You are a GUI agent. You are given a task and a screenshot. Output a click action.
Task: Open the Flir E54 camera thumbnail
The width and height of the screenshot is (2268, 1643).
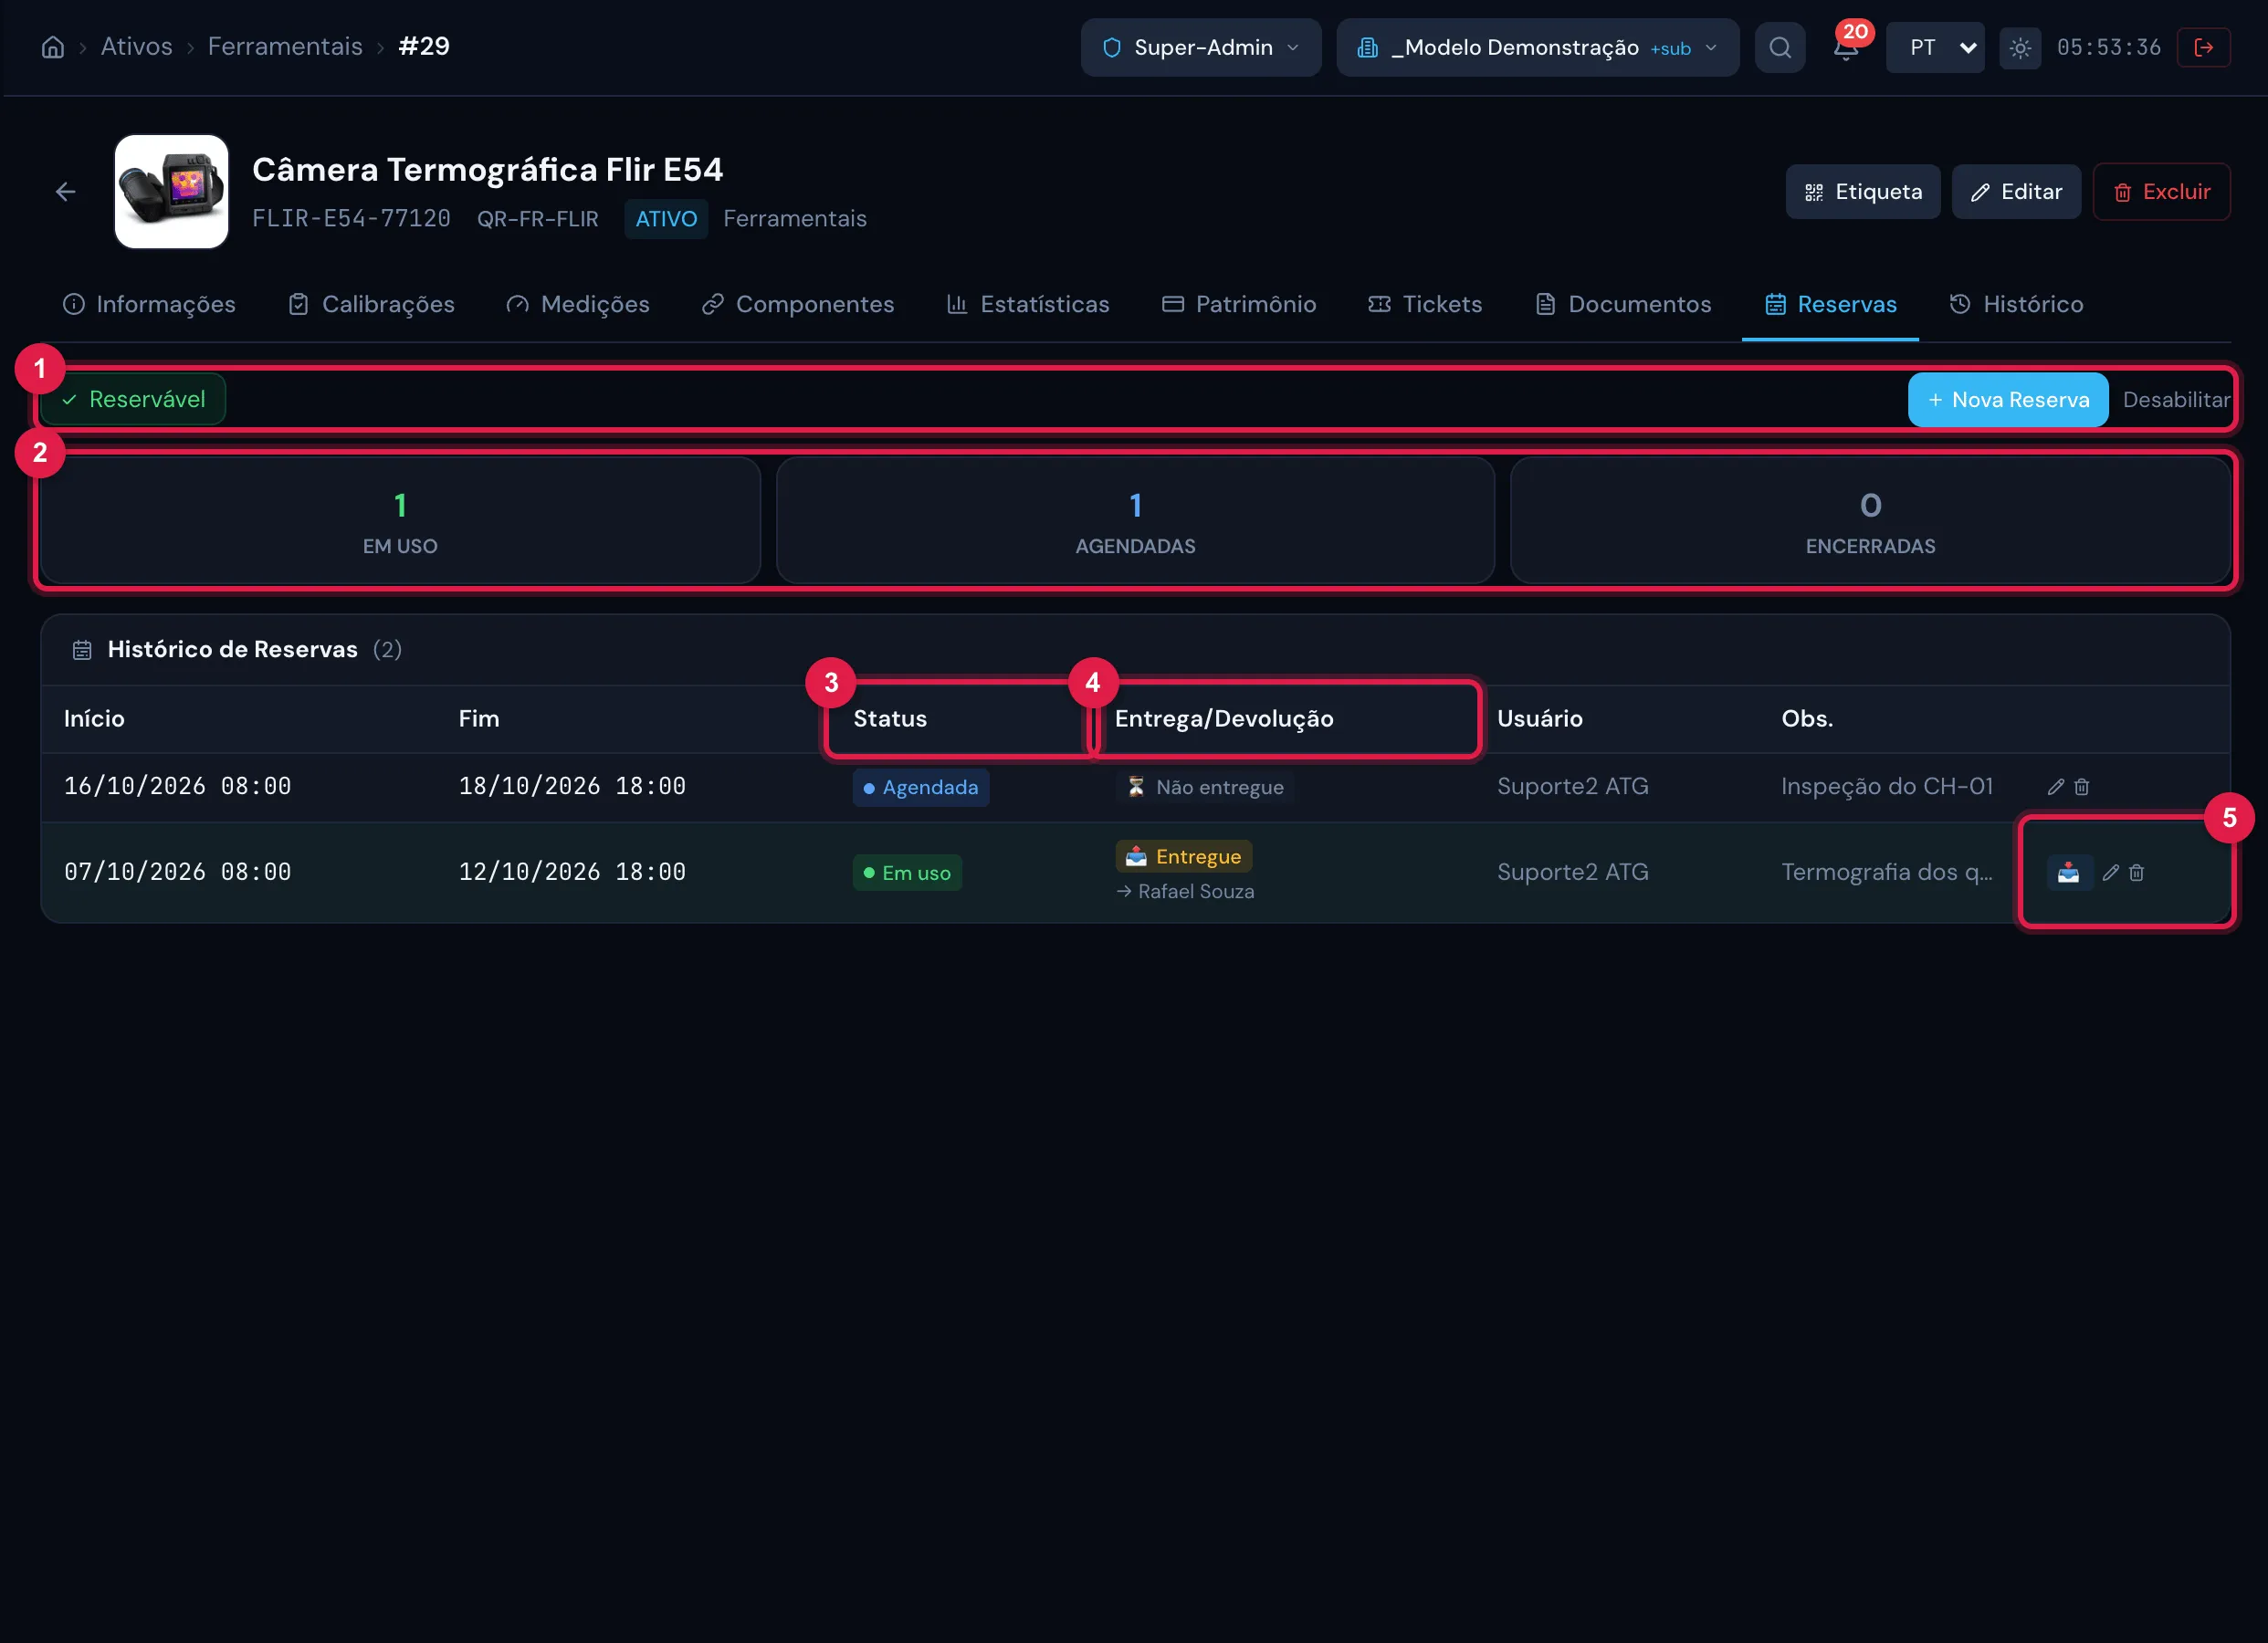point(172,191)
